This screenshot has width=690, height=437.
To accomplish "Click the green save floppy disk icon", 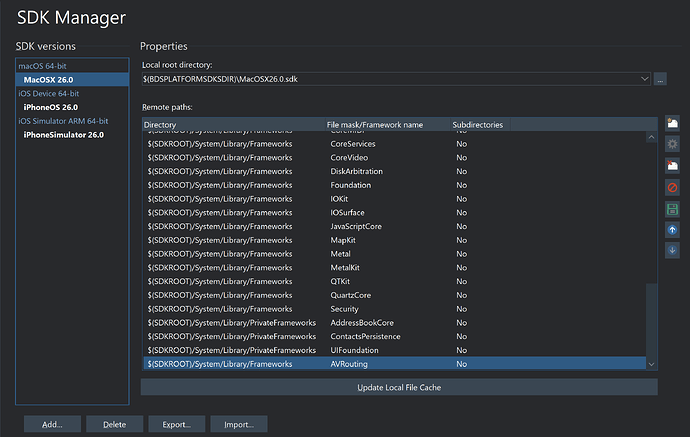I will click(x=672, y=208).
